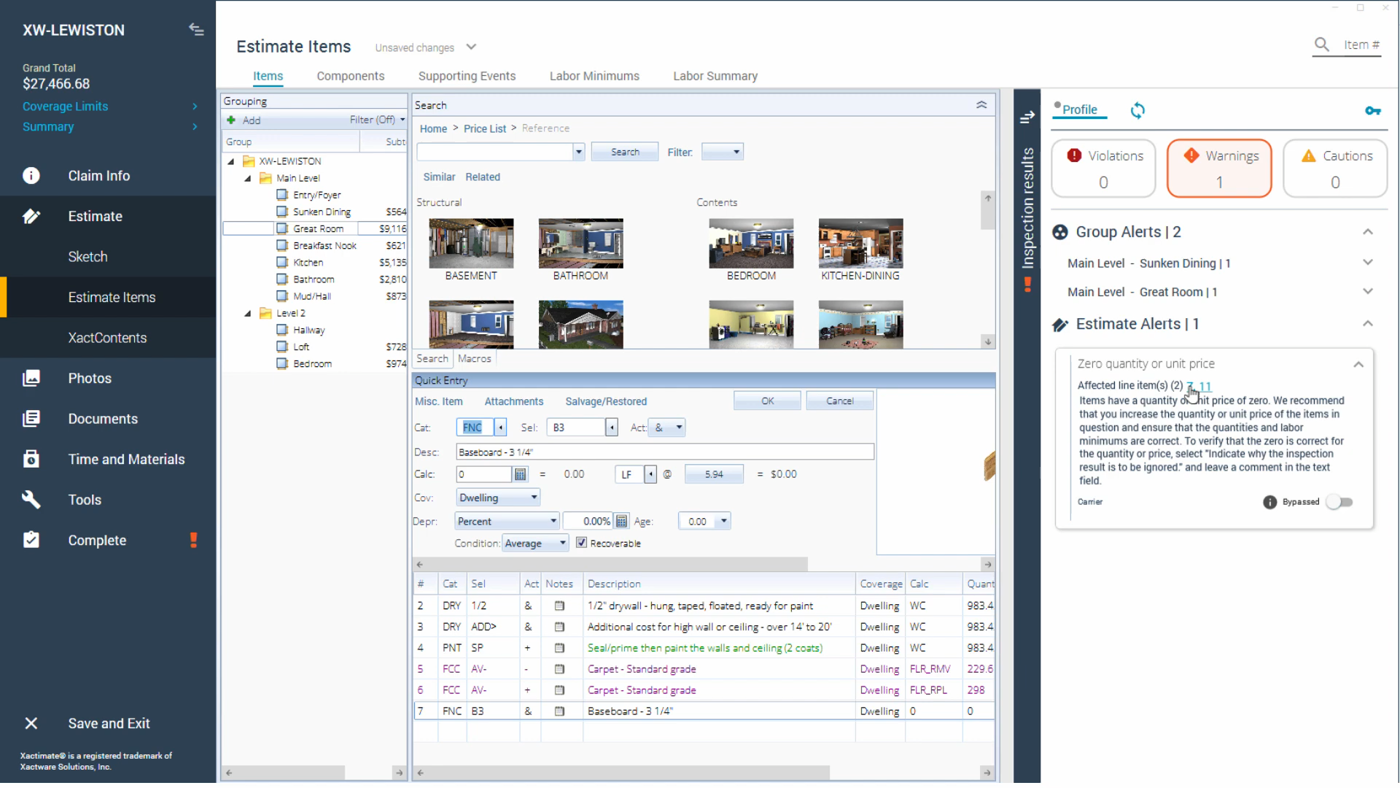
Task: Click the Cancel button in Quick Entry
Action: pyautogui.click(x=840, y=401)
